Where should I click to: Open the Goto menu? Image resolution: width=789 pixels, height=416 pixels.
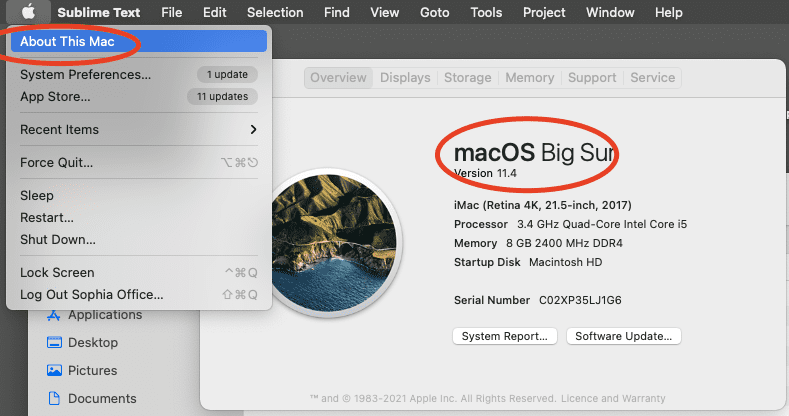click(x=435, y=12)
